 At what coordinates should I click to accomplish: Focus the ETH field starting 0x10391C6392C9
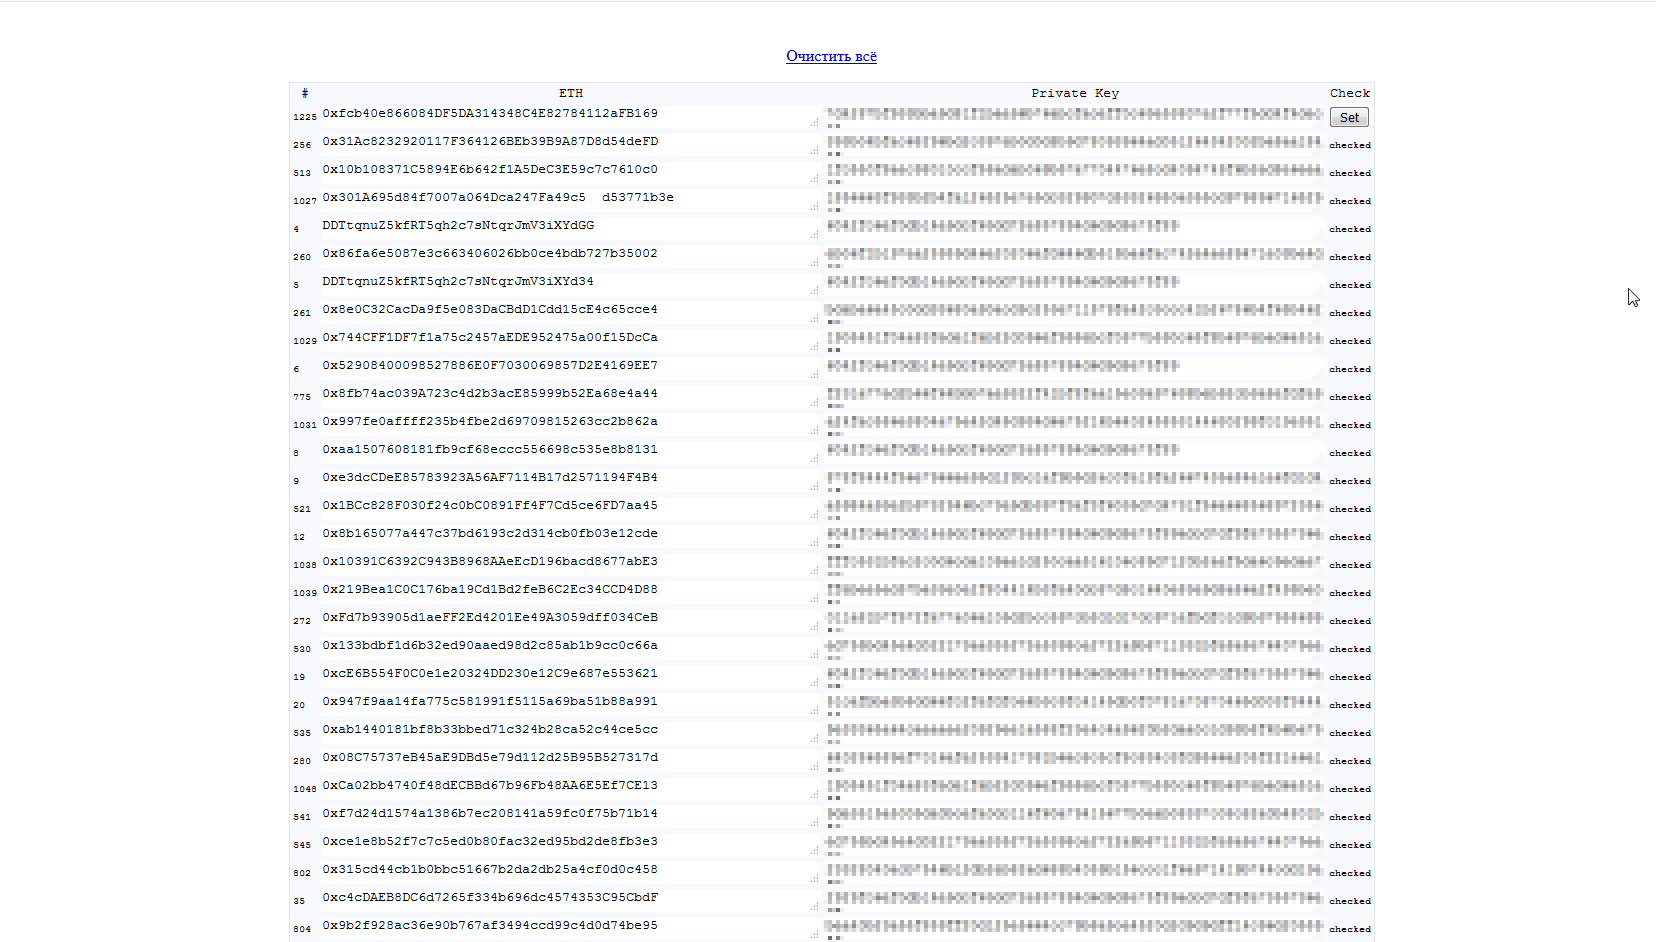[x=570, y=565]
